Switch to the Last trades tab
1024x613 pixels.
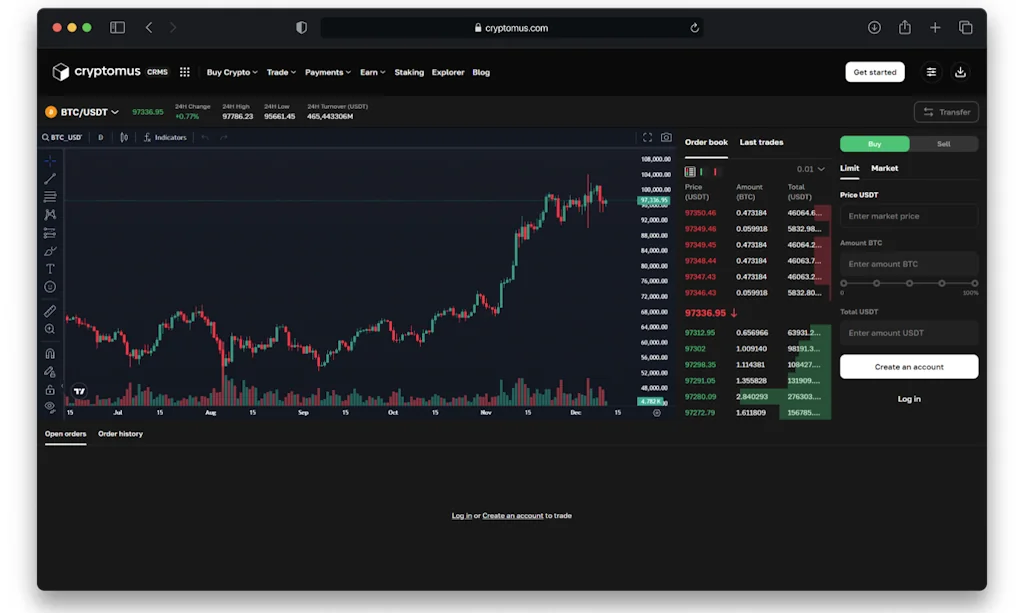761,142
